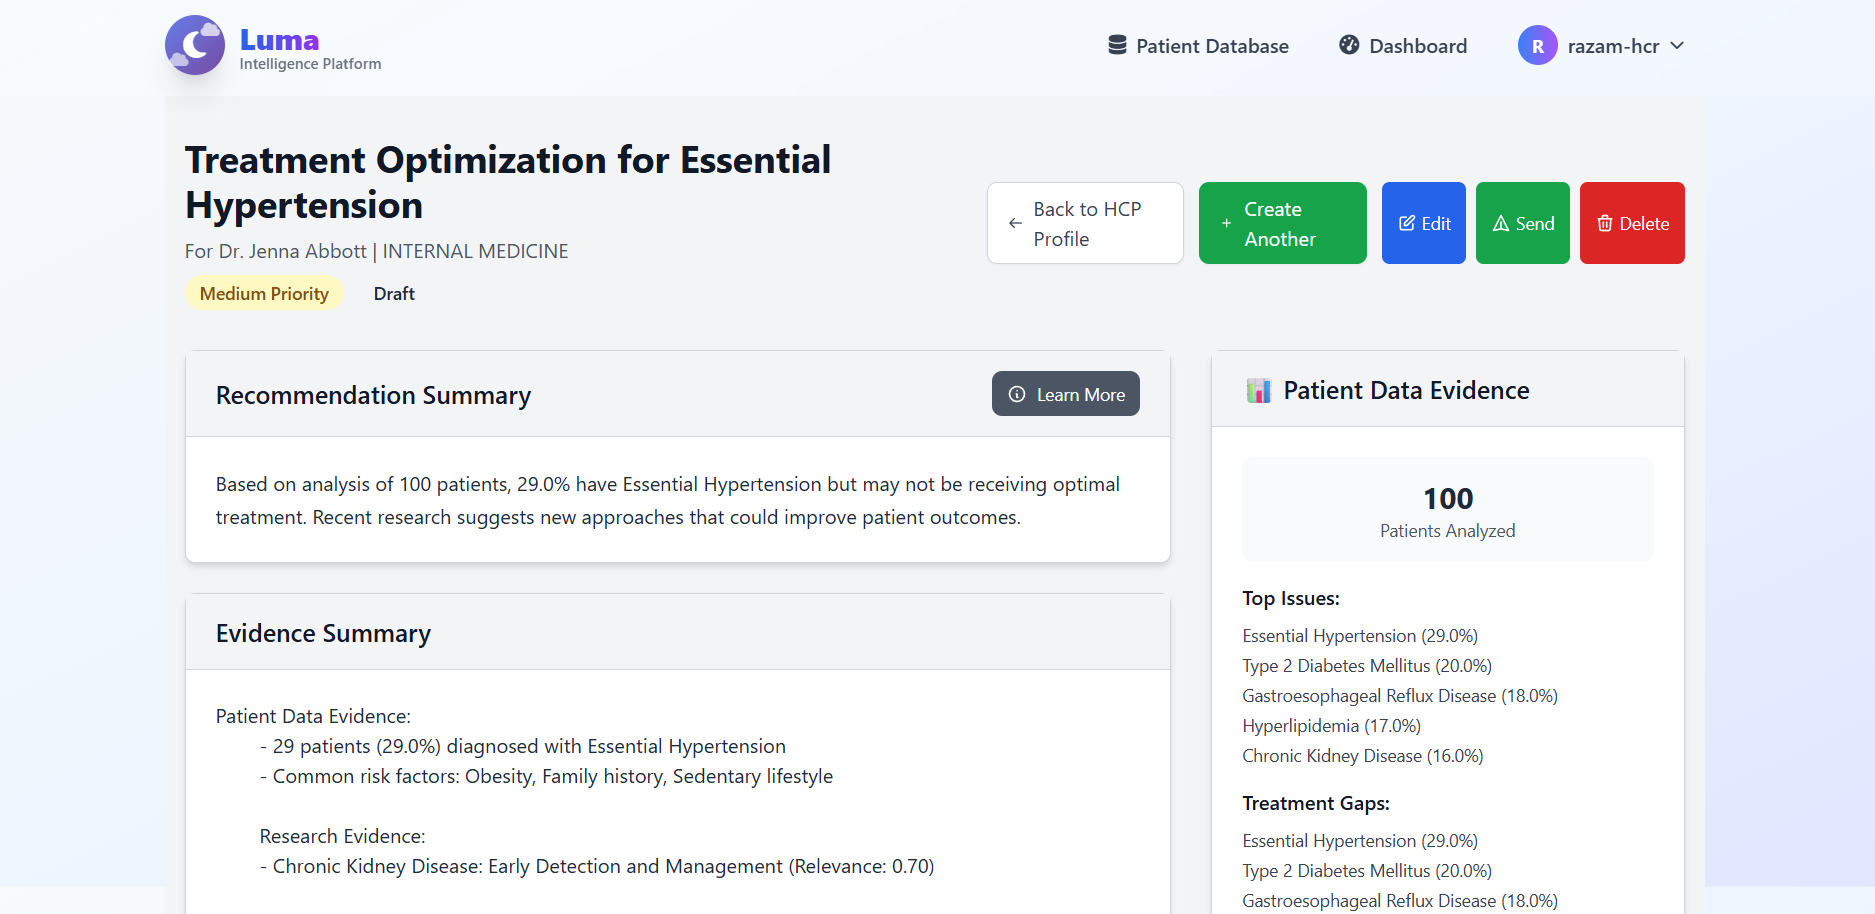Expand the razam-hcr account dropdown chevron
This screenshot has width=1875, height=914.
coord(1678,46)
